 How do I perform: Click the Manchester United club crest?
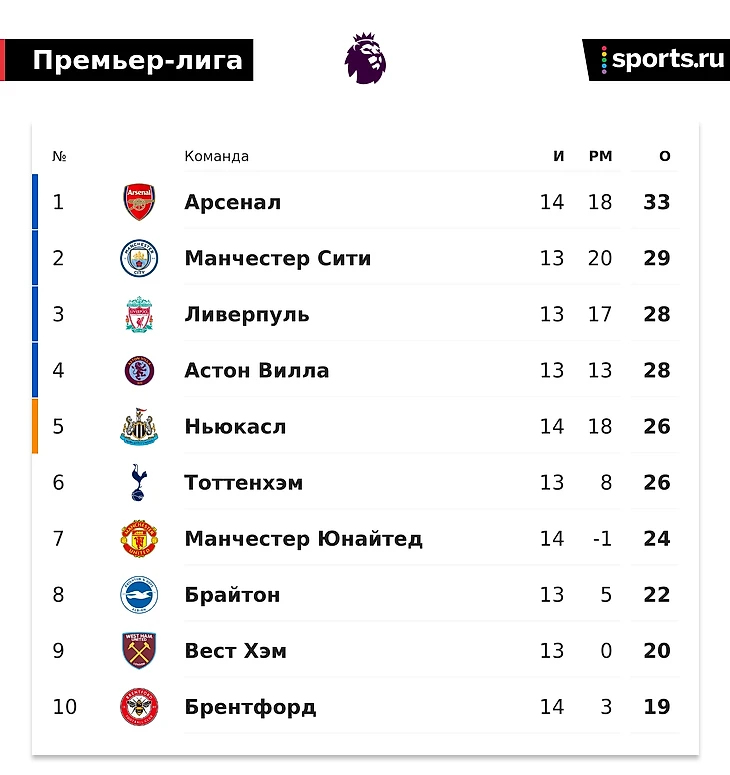pyautogui.click(x=139, y=539)
